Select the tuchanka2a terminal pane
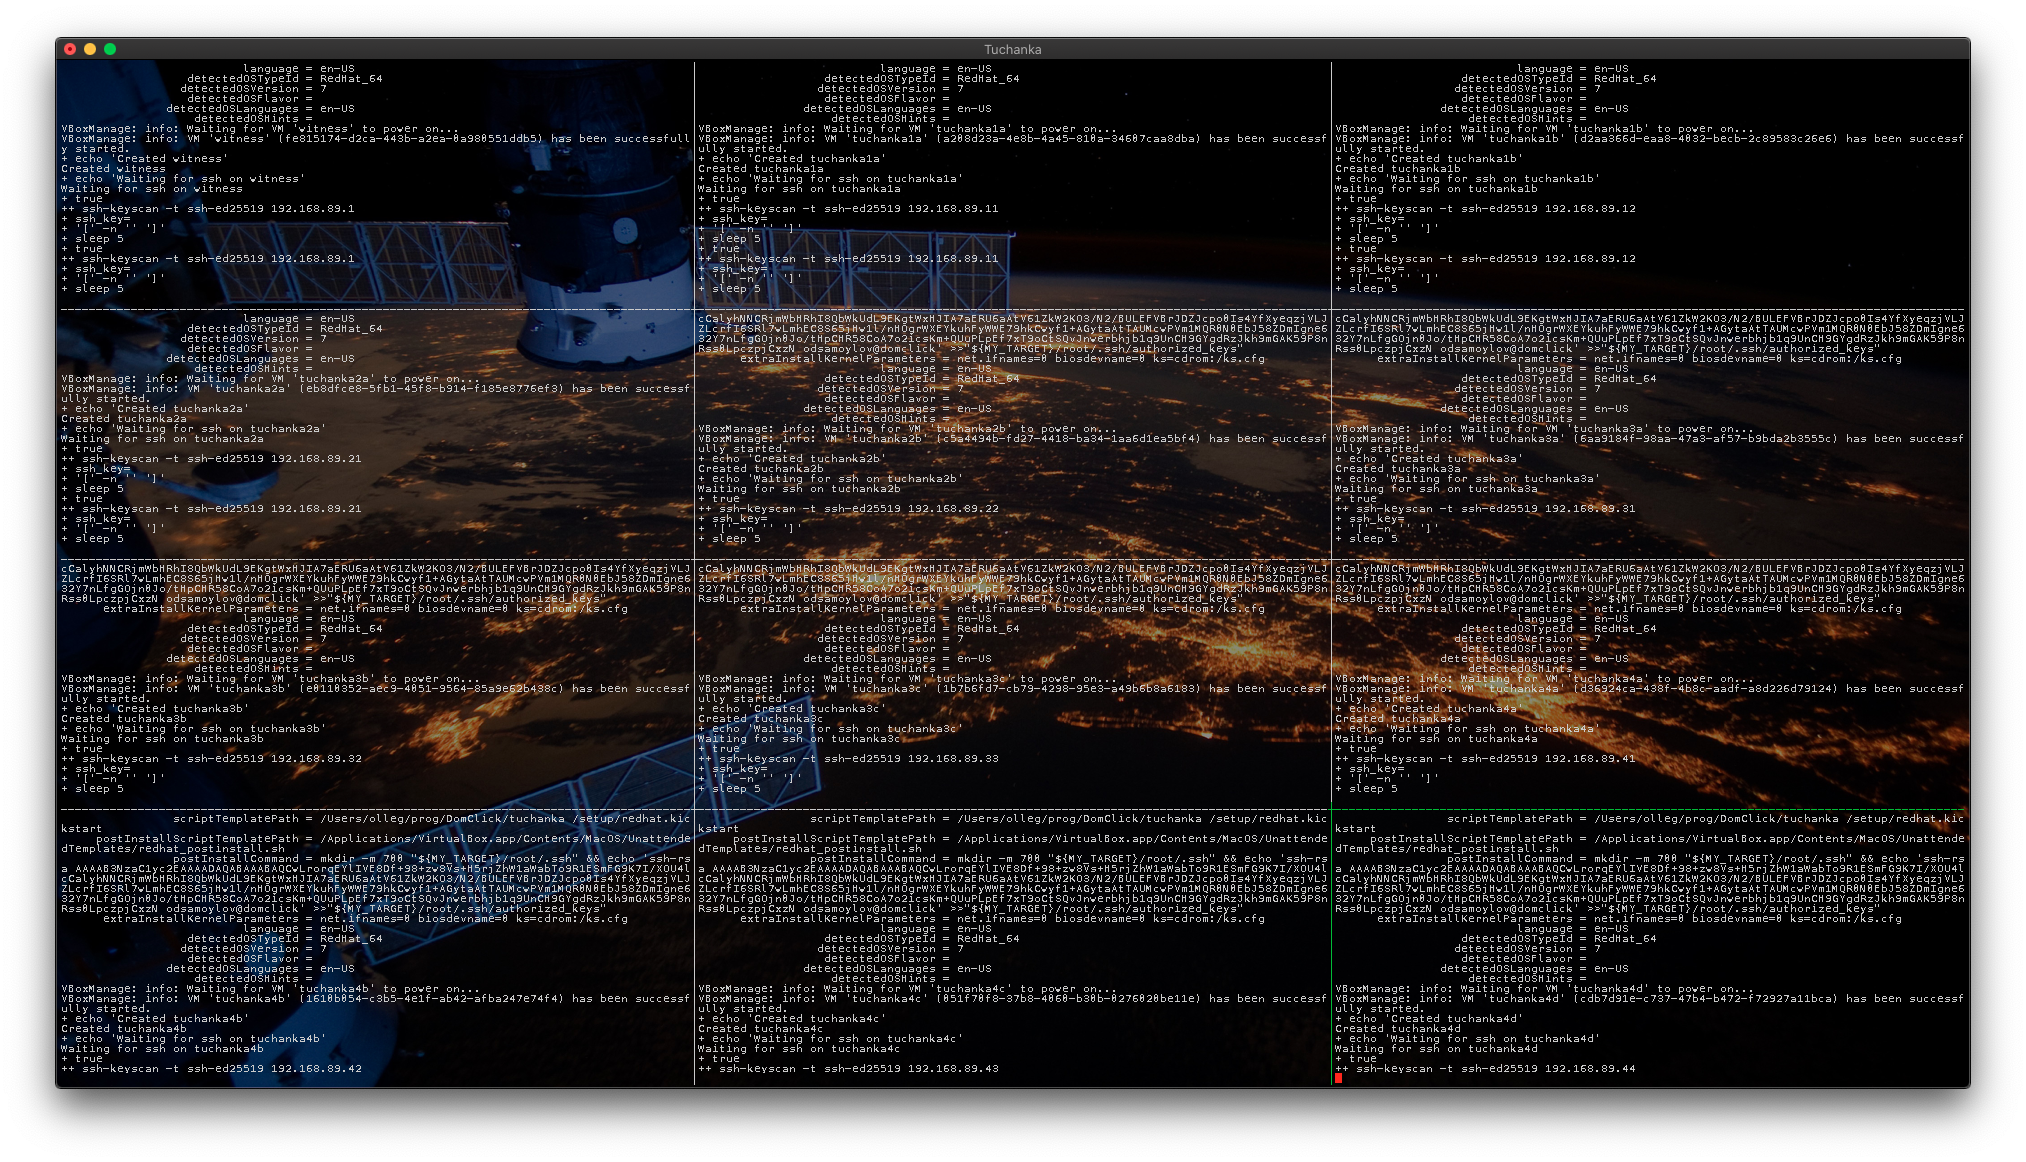This screenshot has width=2026, height=1162. (x=375, y=435)
